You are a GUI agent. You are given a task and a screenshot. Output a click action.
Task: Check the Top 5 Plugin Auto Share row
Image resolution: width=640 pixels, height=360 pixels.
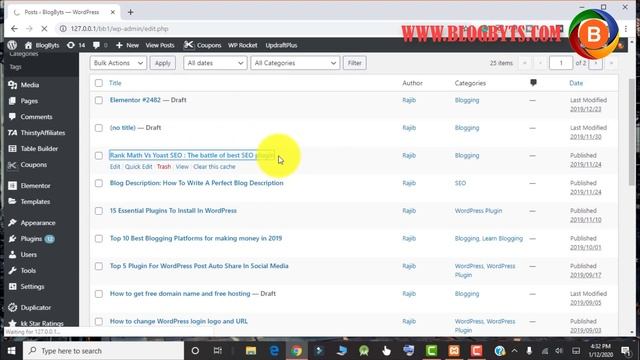click(x=99, y=266)
